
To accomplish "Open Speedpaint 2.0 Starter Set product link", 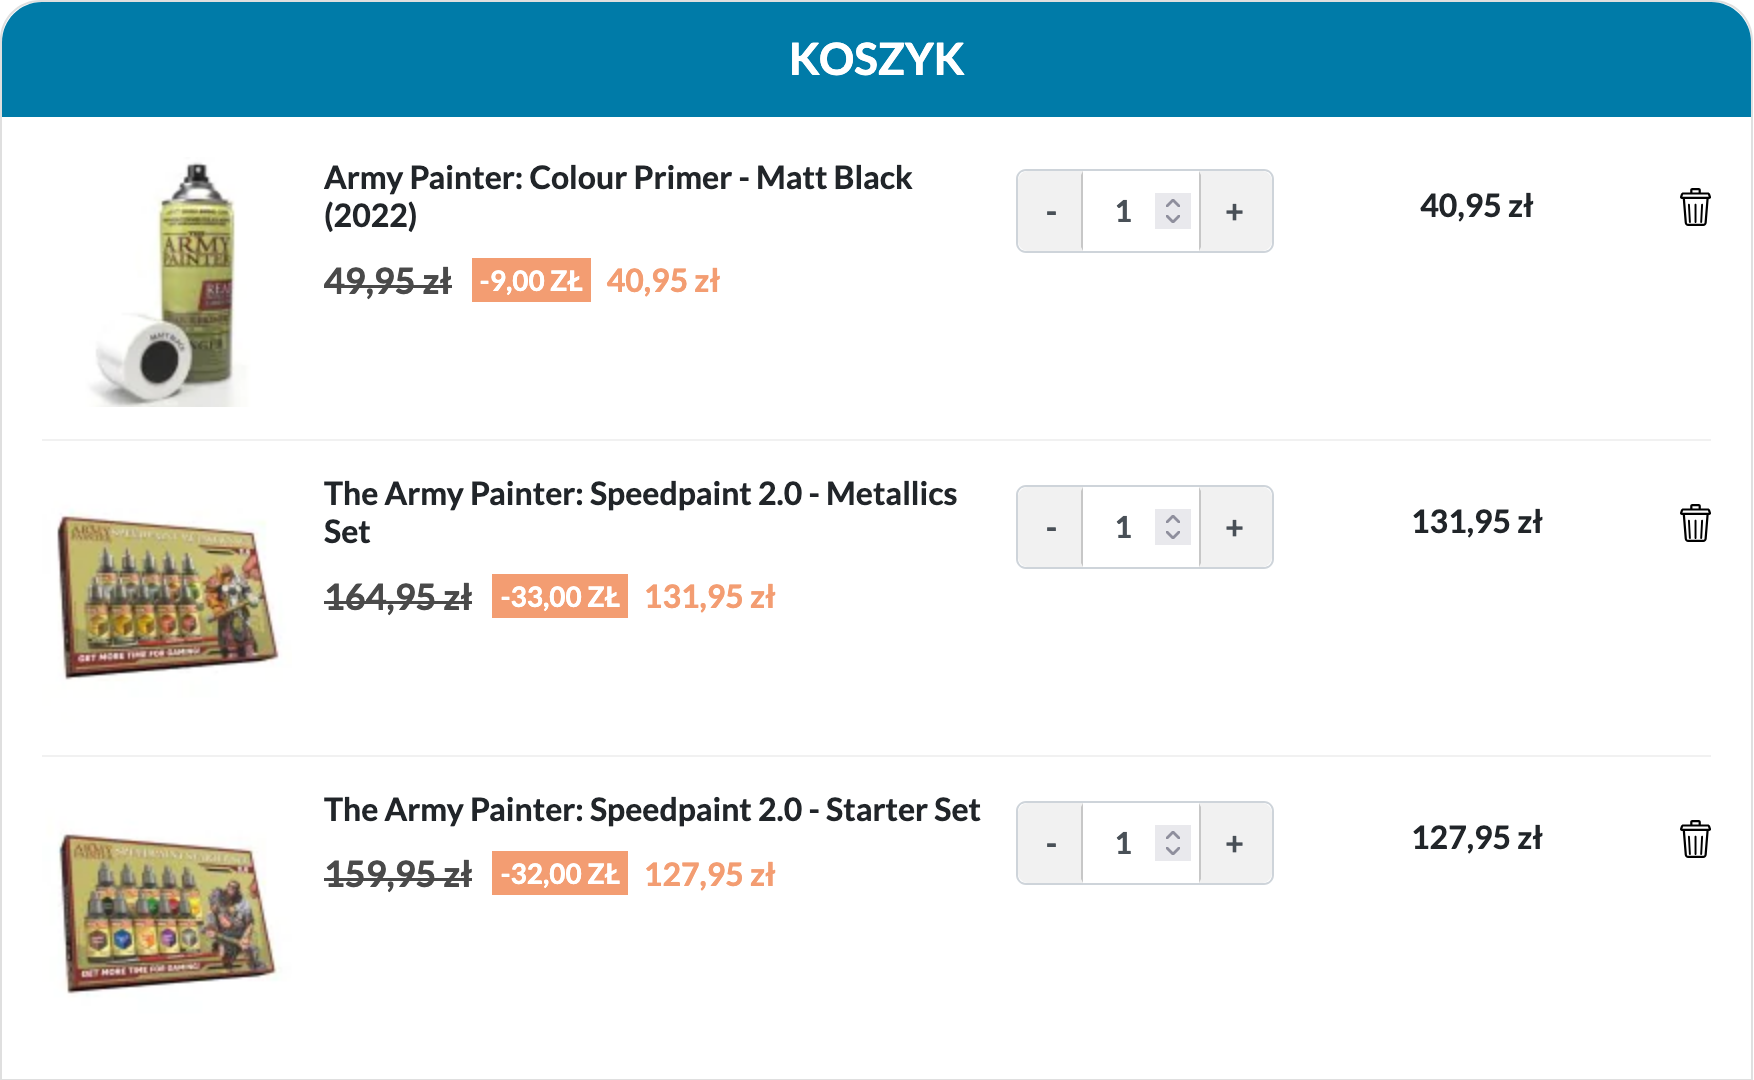I will (x=651, y=810).
